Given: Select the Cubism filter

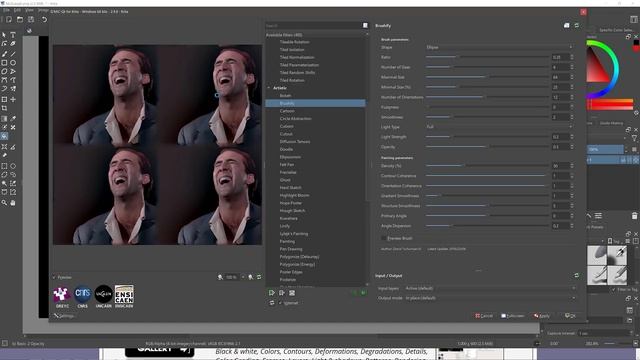Looking at the screenshot, I should [x=287, y=126].
